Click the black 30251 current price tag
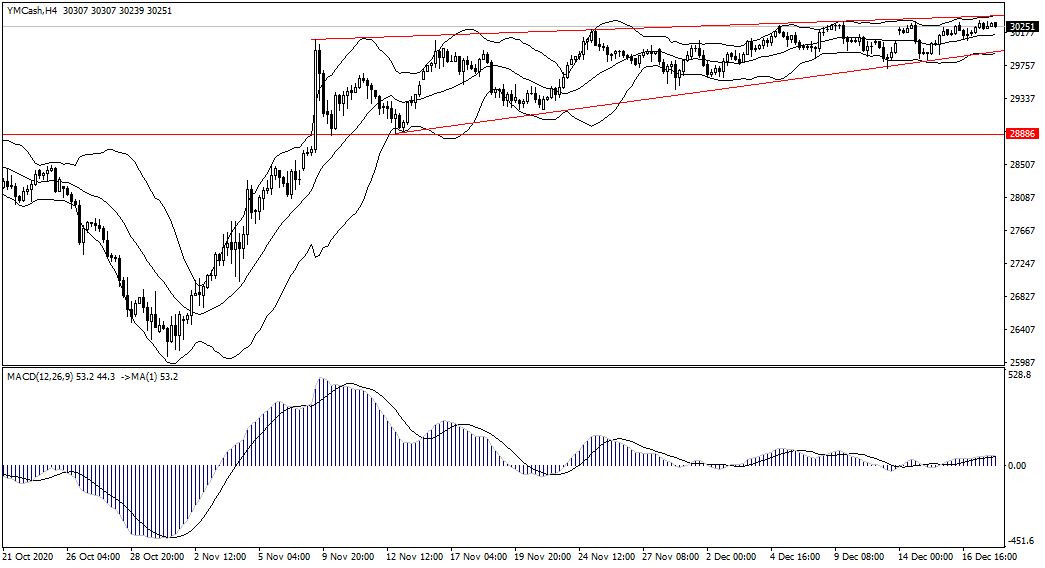 [x=1021, y=26]
